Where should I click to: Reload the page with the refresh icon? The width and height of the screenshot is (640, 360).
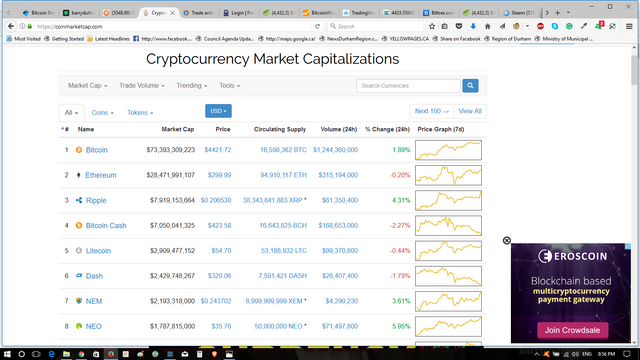point(317,26)
